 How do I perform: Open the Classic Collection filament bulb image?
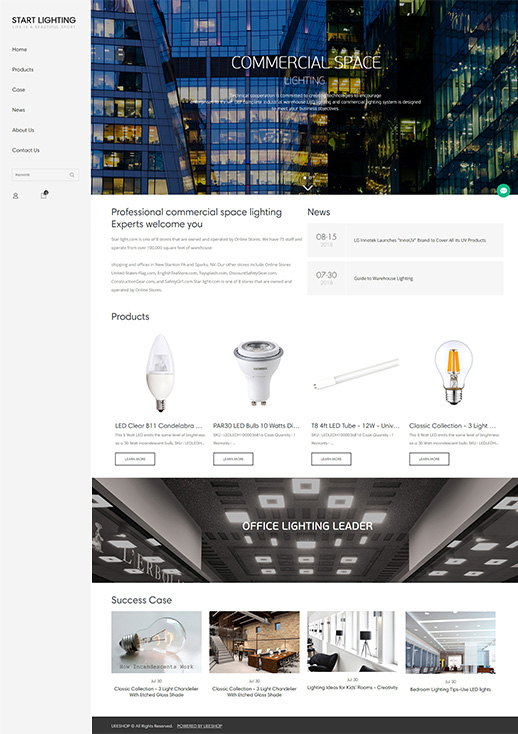coord(453,373)
